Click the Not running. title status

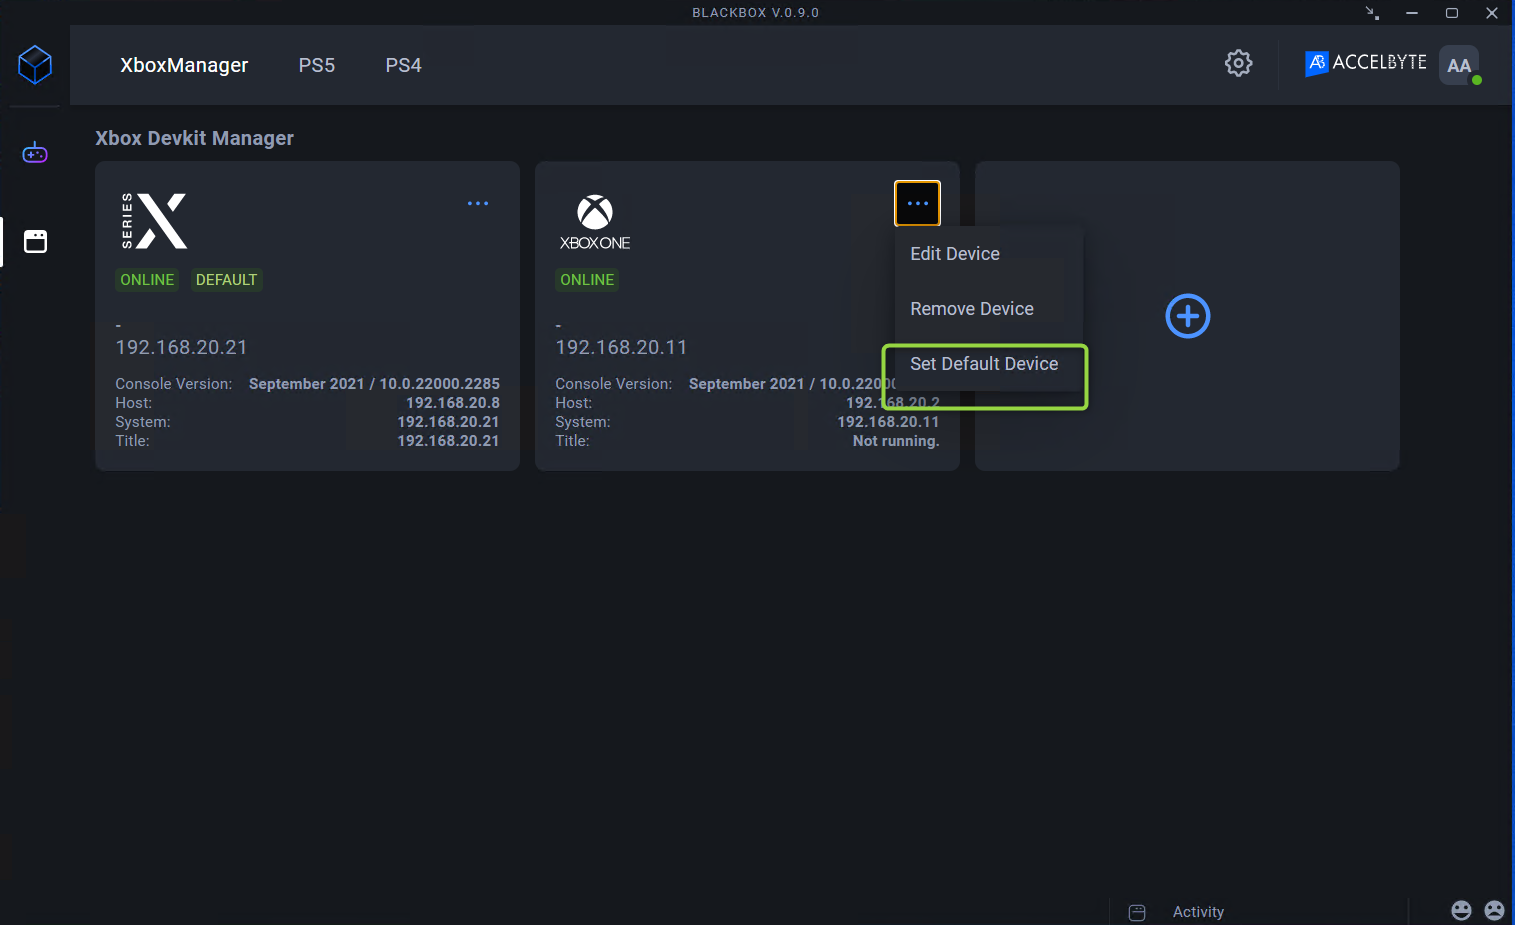896,441
